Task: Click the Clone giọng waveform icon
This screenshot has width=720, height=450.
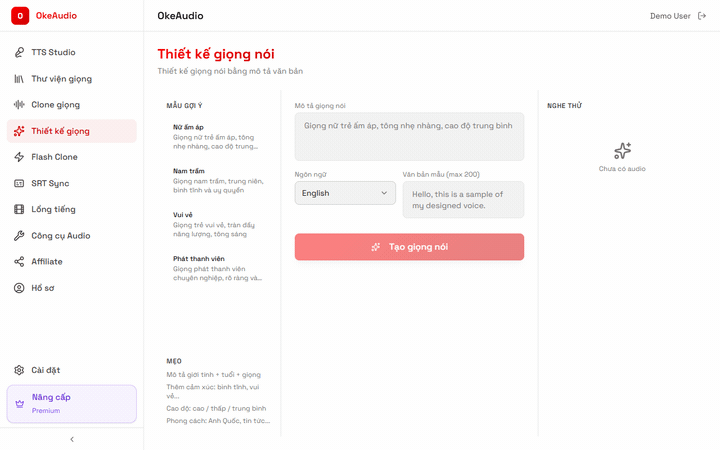Action: [x=19, y=104]
